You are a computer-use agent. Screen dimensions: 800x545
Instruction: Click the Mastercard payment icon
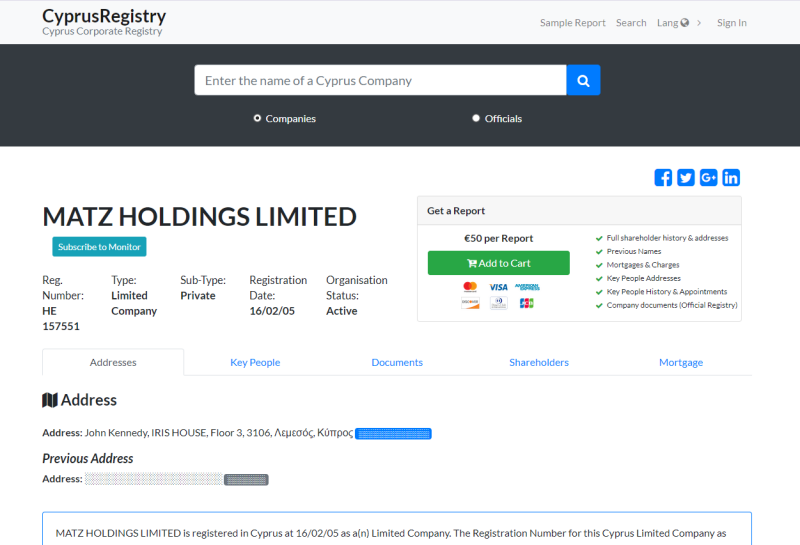470,287
